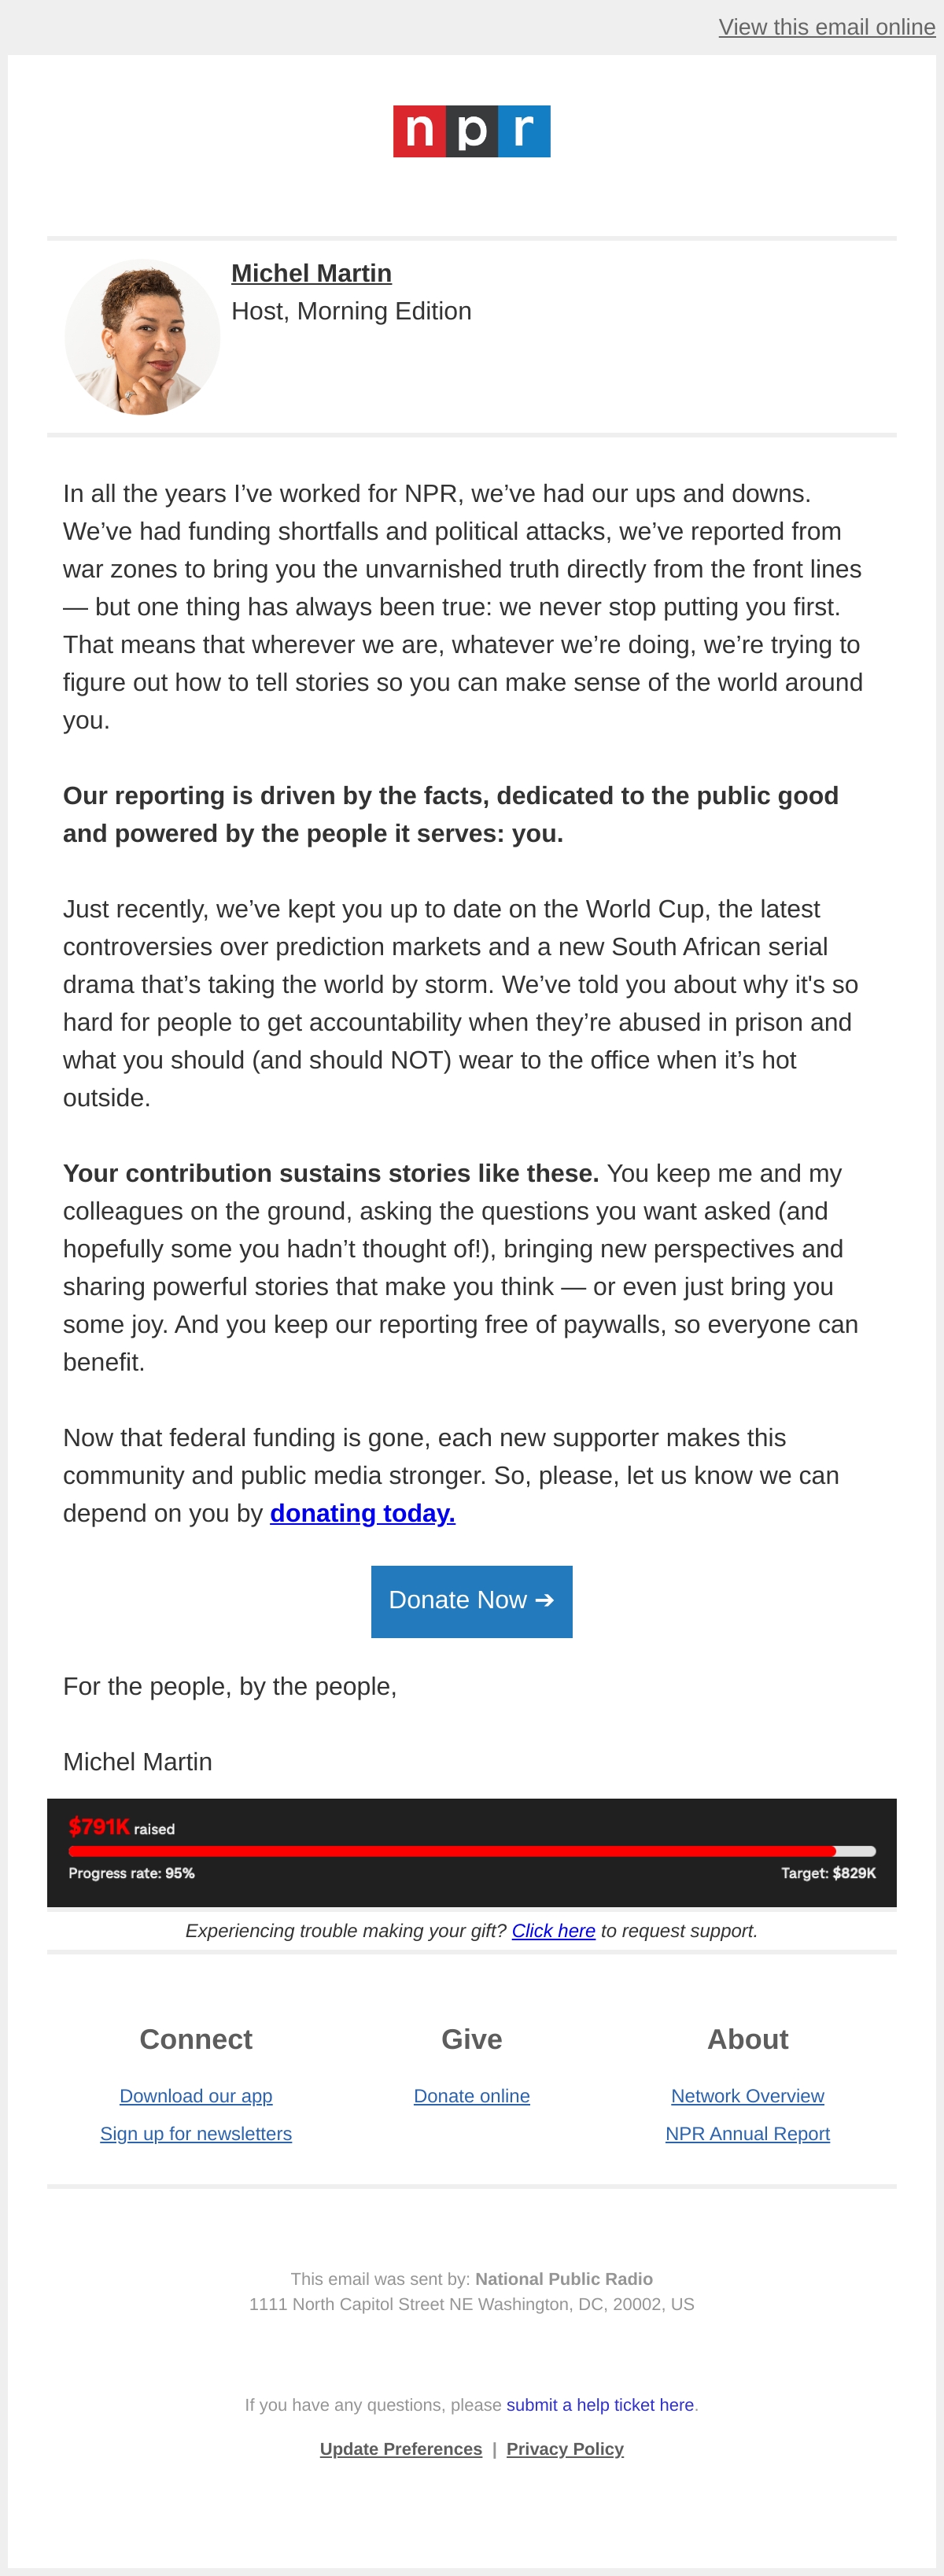944x2576 pixels.
Task: Click submit a help ticket here
Action: coord(600,2404)
